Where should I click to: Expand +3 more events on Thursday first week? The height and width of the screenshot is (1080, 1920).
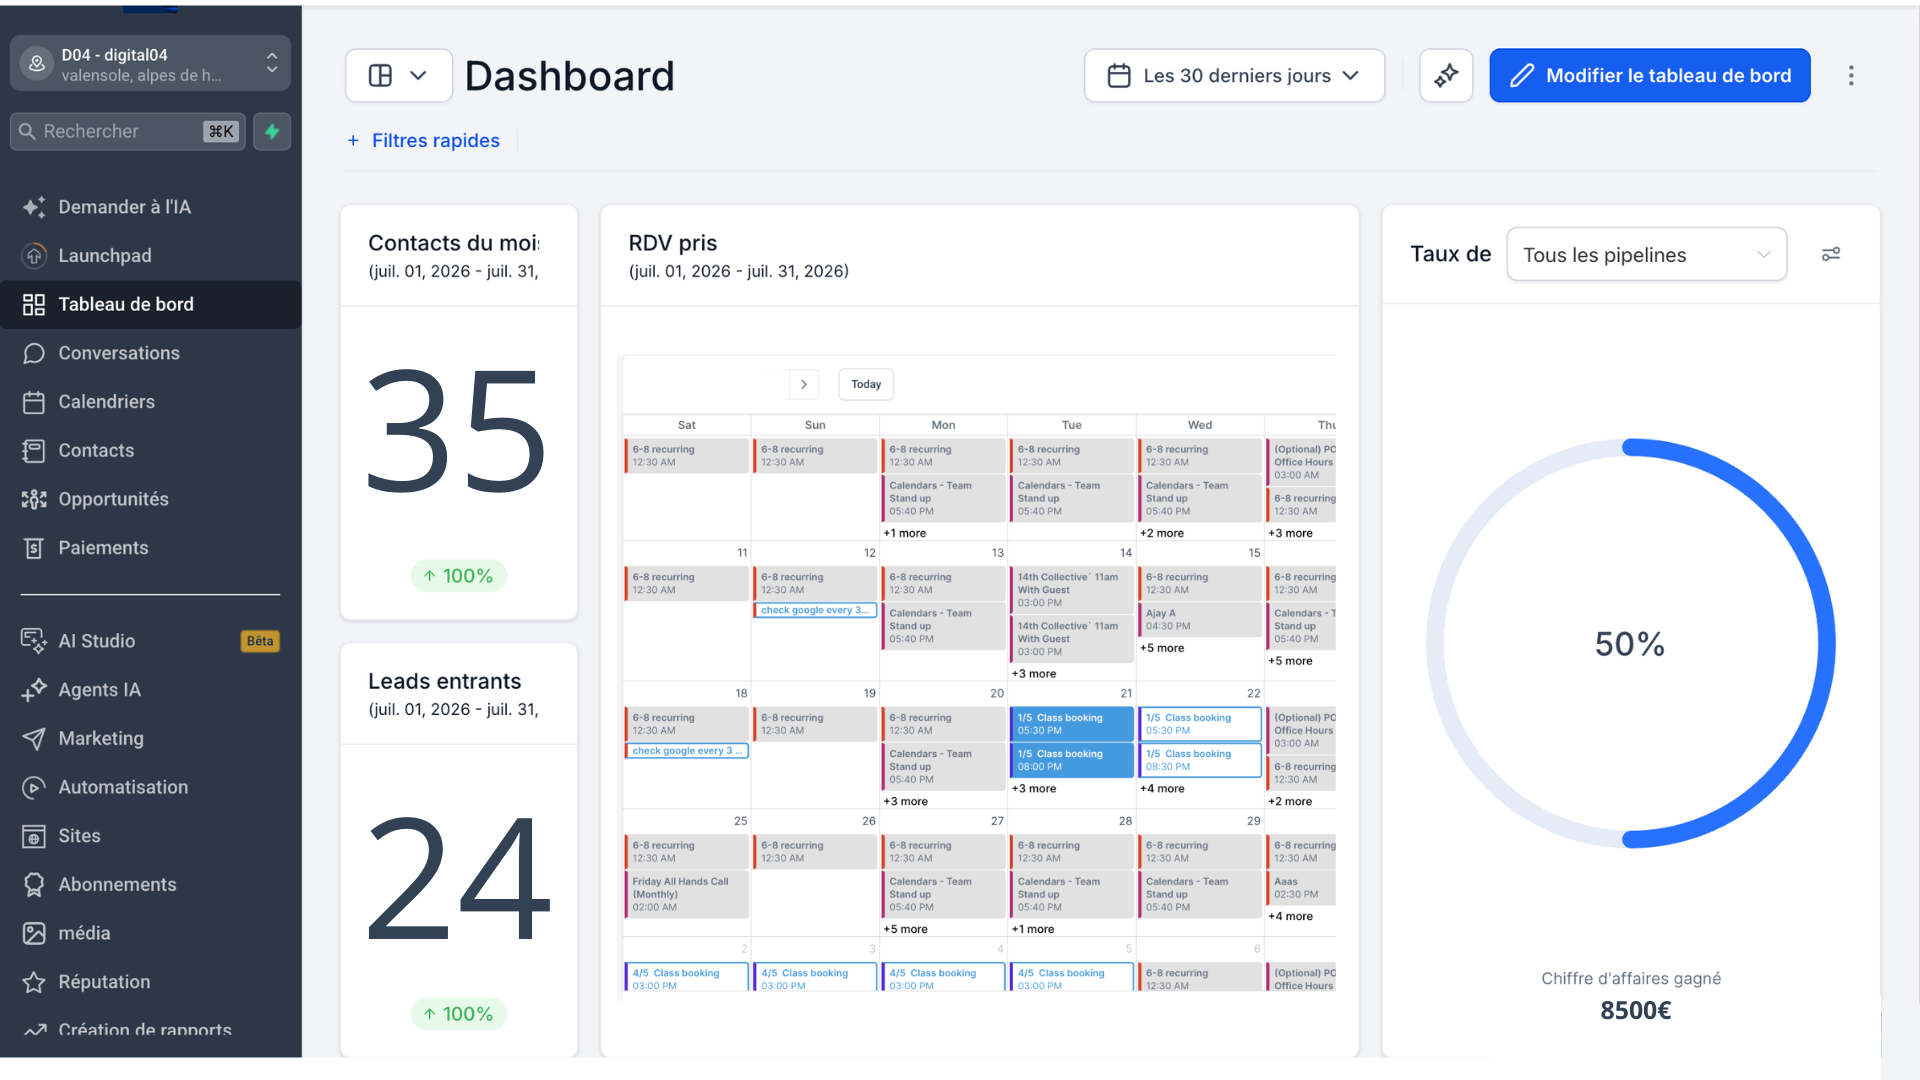(x=1290, y=533)
